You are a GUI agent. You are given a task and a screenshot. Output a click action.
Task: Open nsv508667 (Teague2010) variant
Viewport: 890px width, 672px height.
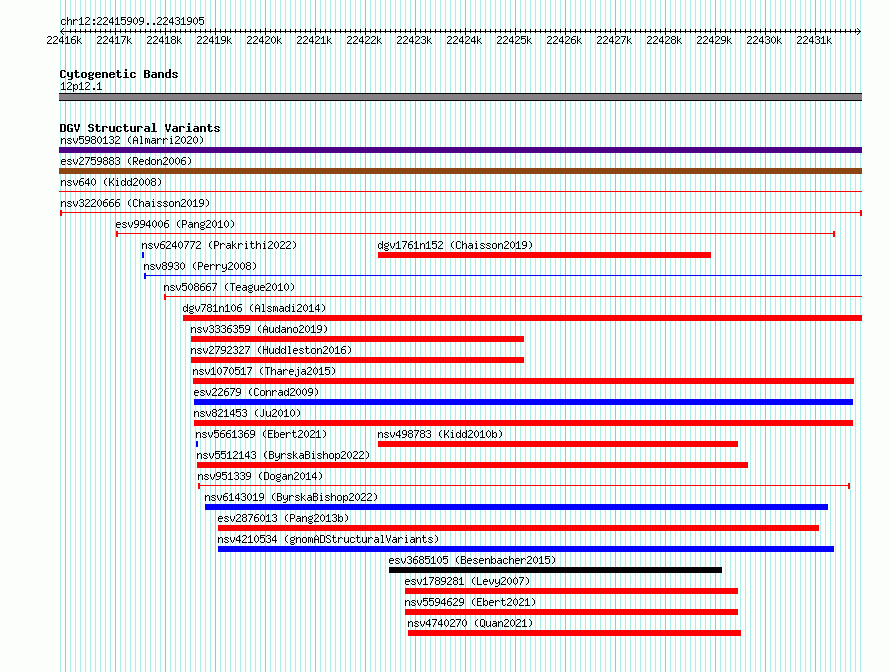pos(229,287)
